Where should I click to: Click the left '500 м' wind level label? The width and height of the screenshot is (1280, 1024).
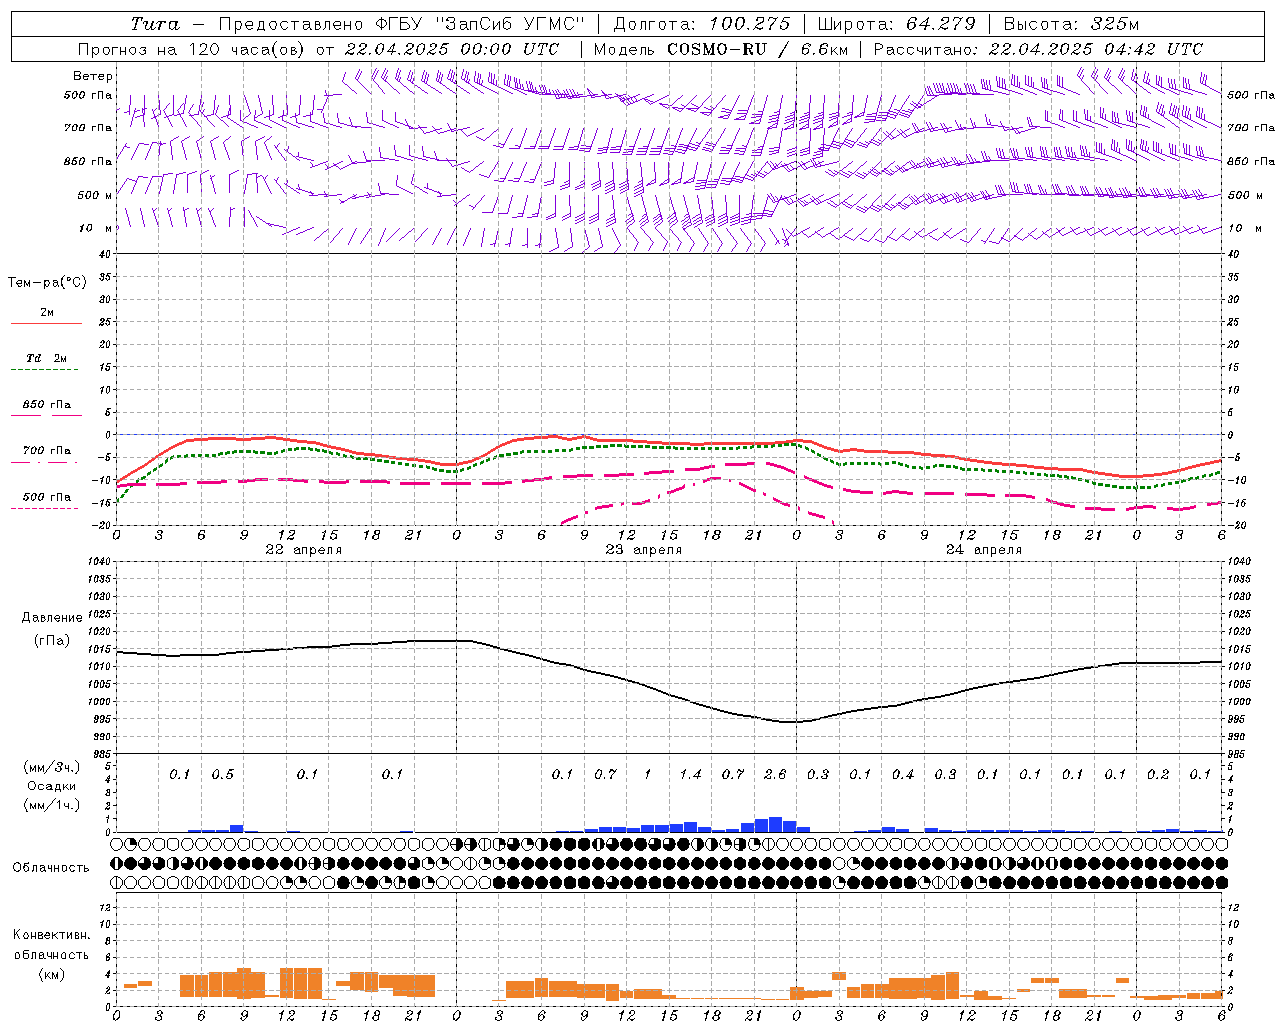pyautogui.click(x=95, y=195)
